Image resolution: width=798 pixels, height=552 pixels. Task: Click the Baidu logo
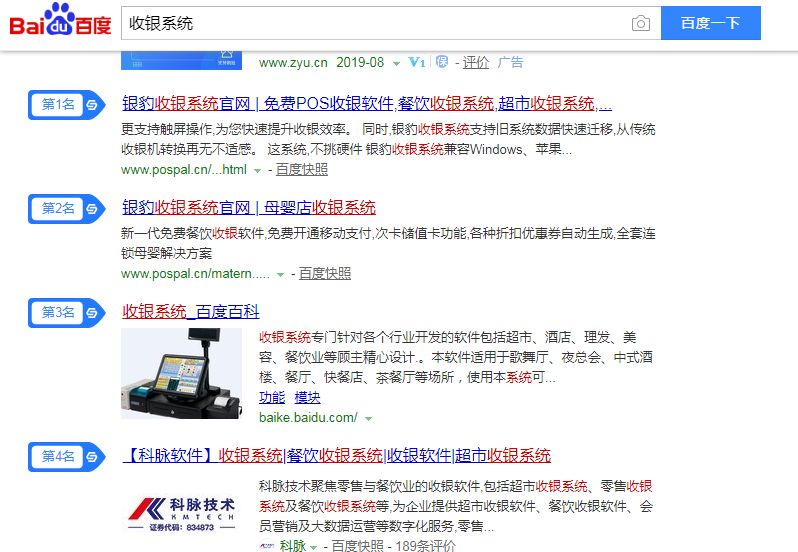(60, 20)
